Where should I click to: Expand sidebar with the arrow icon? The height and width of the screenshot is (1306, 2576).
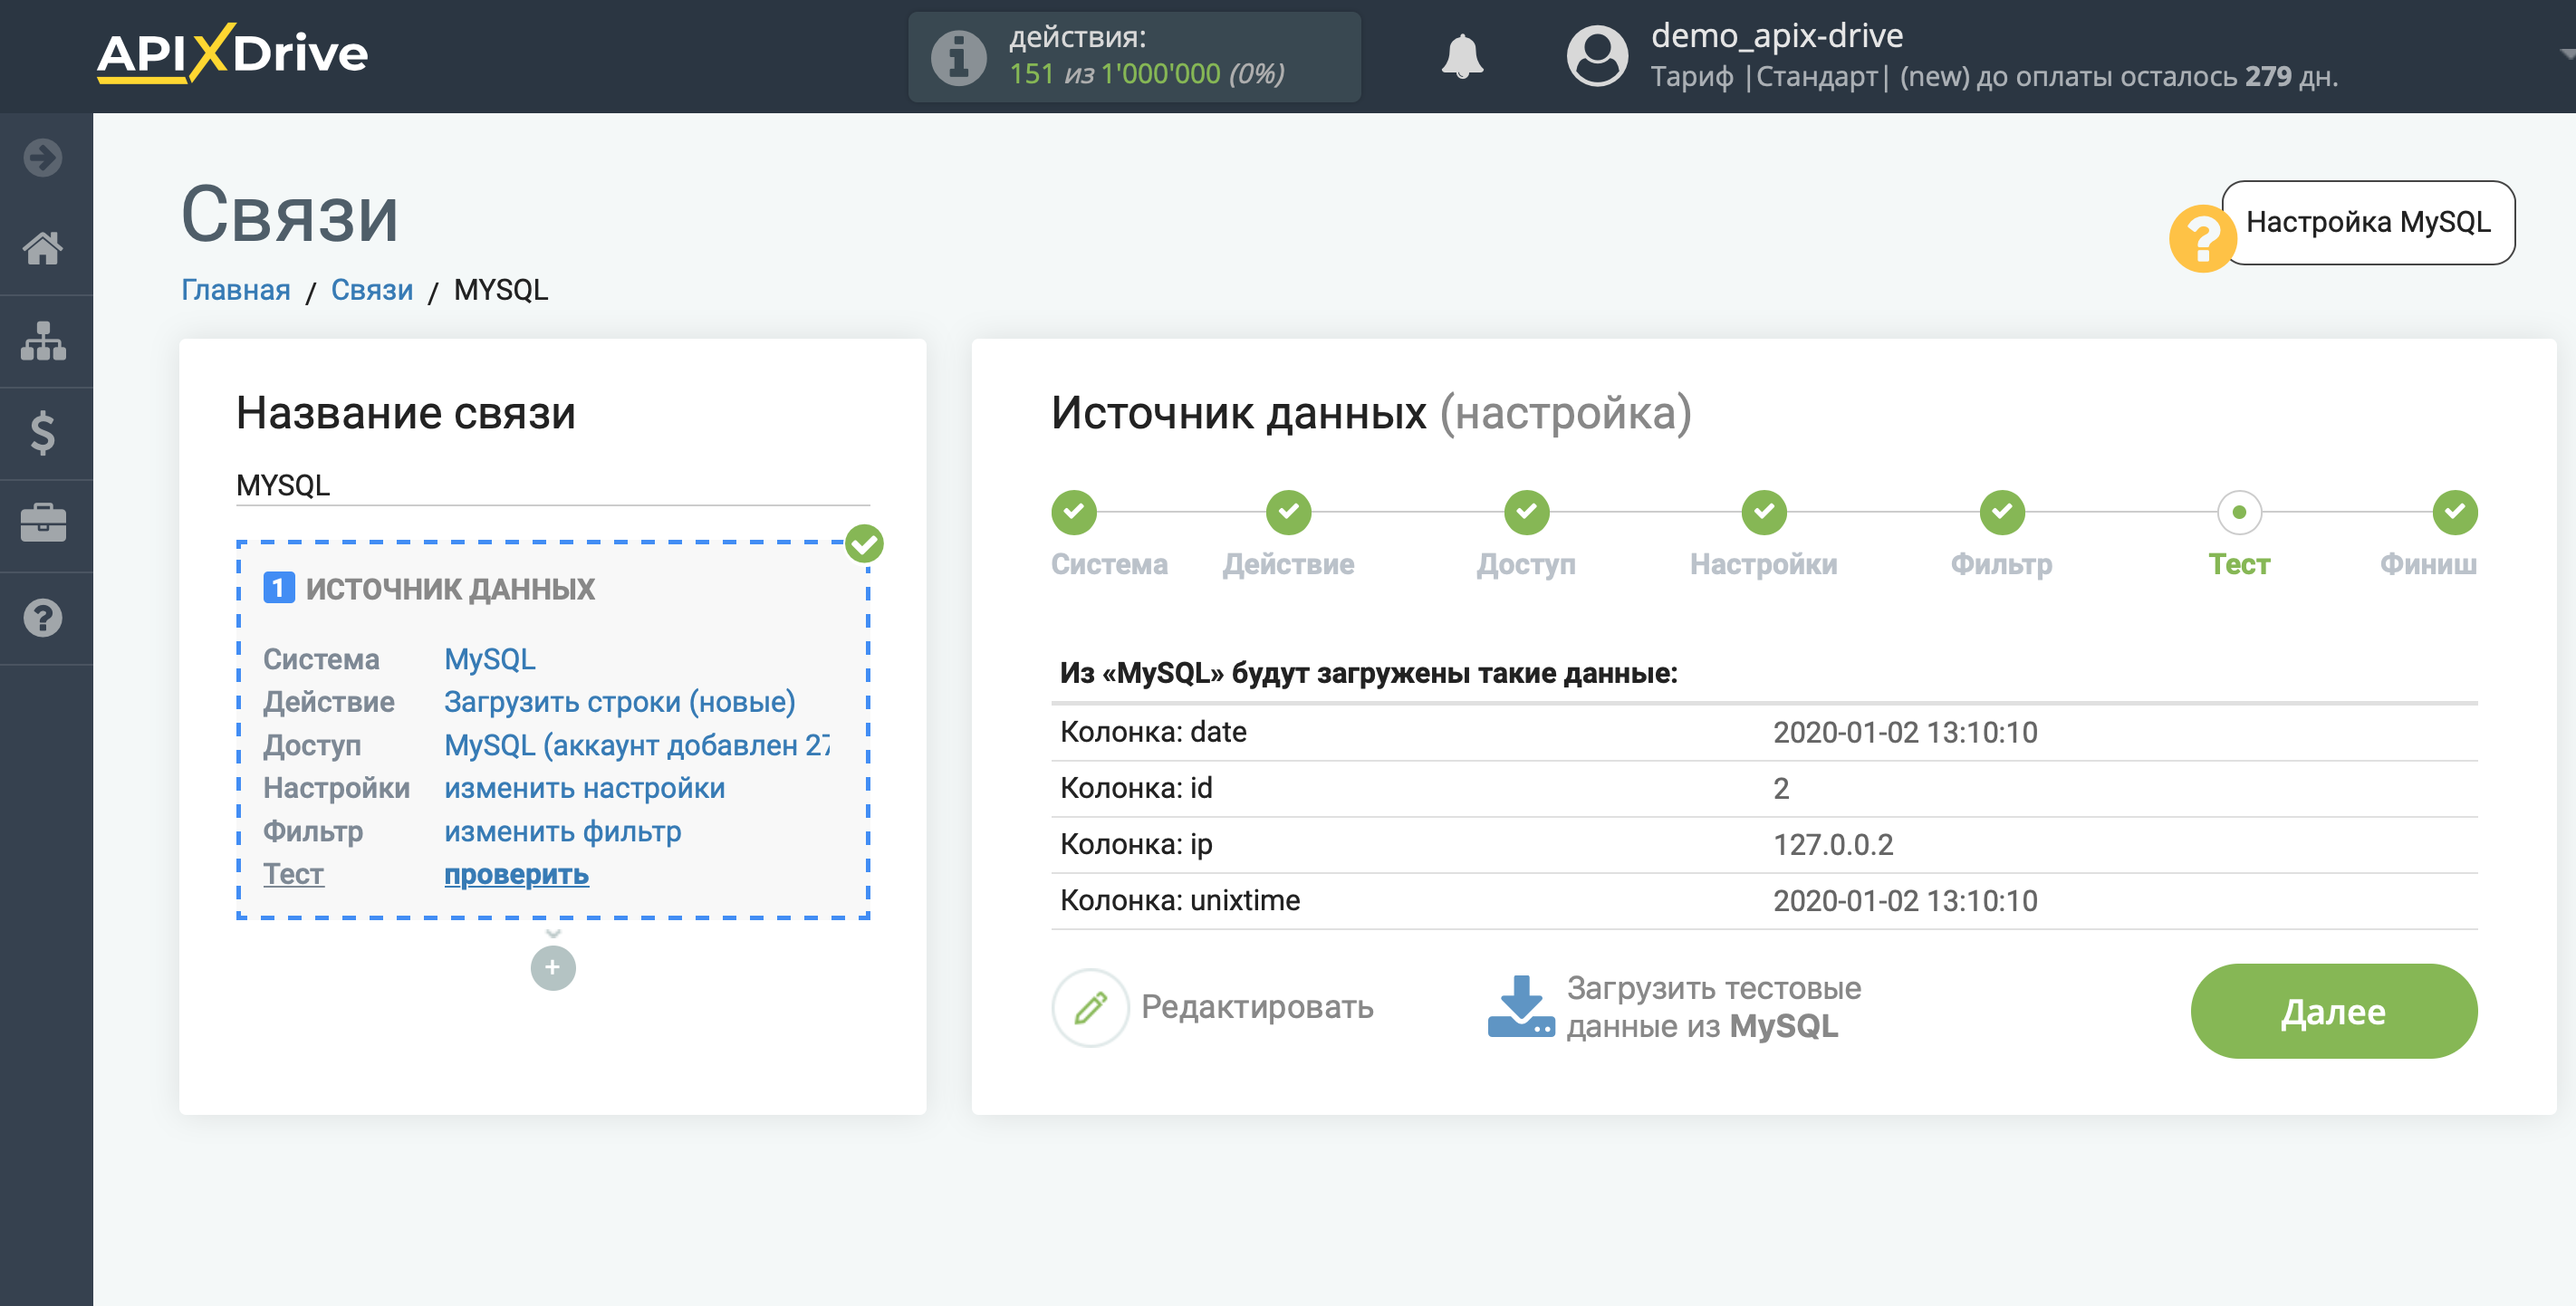pos(43,158)
